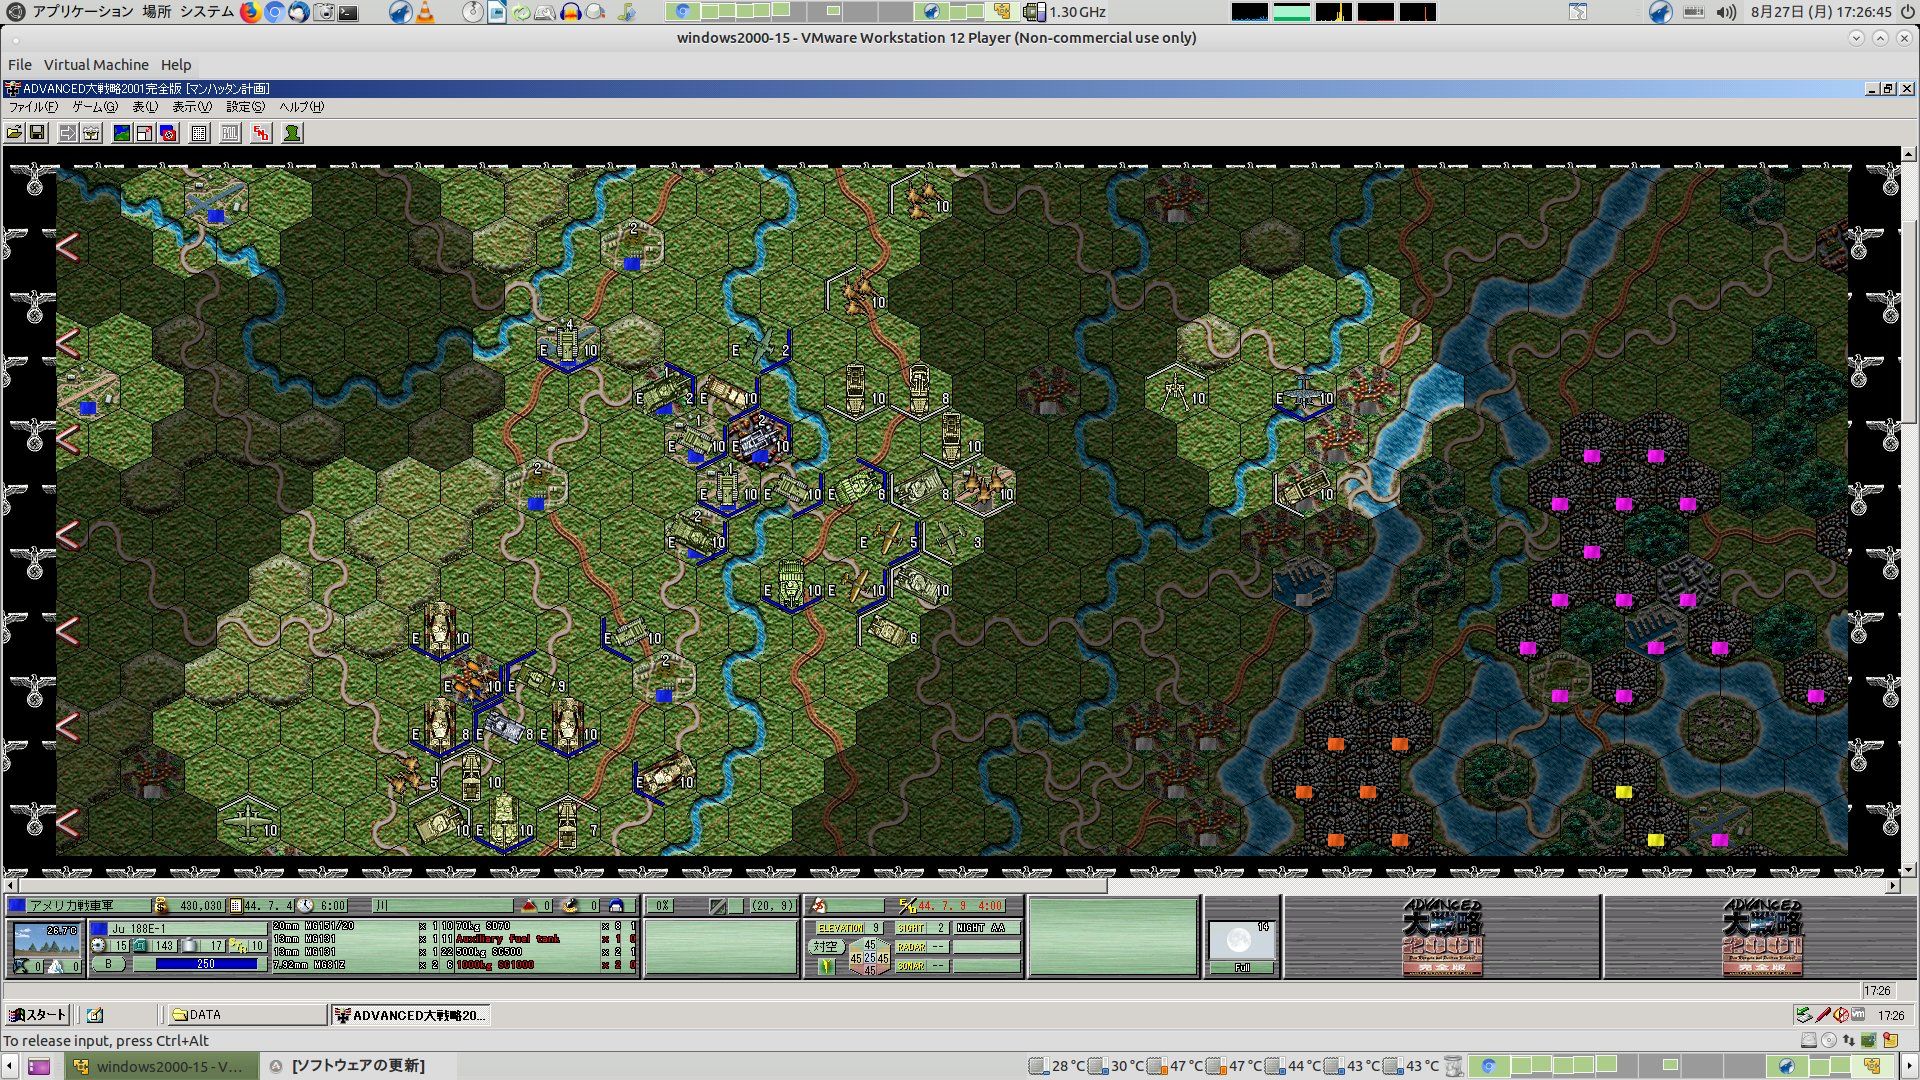Click the open box toolbar icon
Image resolution: width=1920 pixels, height=1080 pixels.
point(91,133)
